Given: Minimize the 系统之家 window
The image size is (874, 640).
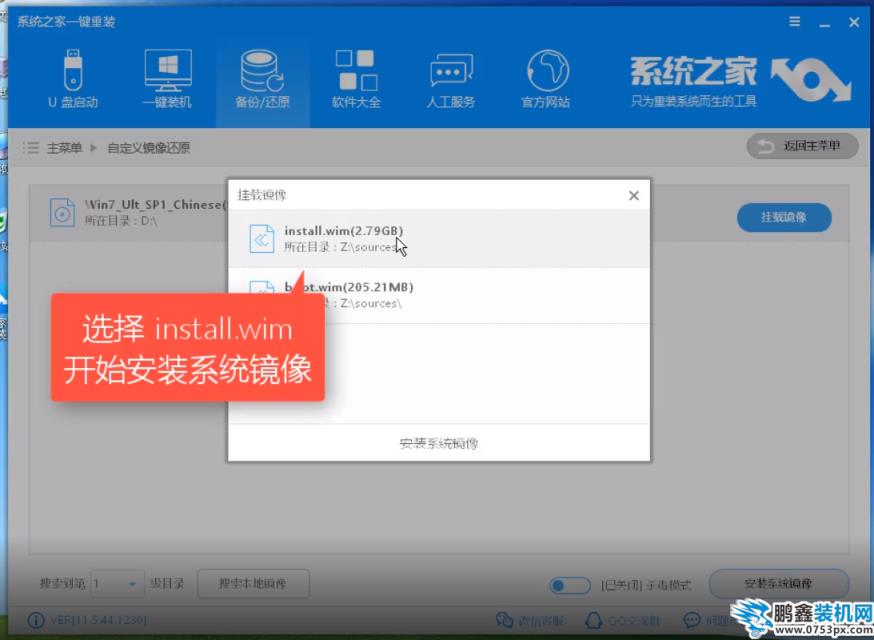Looking at the screenshot, I should point(824,23).
